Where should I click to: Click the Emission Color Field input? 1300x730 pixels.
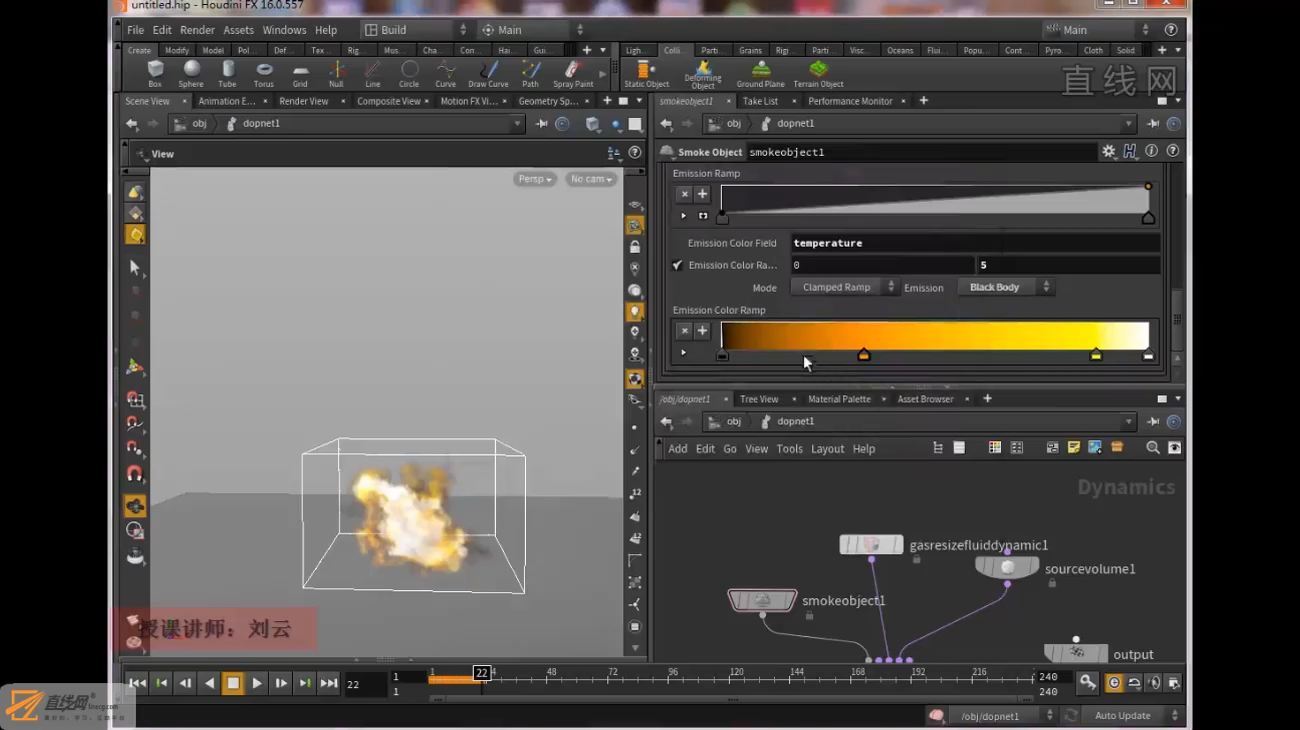point(975,243)
